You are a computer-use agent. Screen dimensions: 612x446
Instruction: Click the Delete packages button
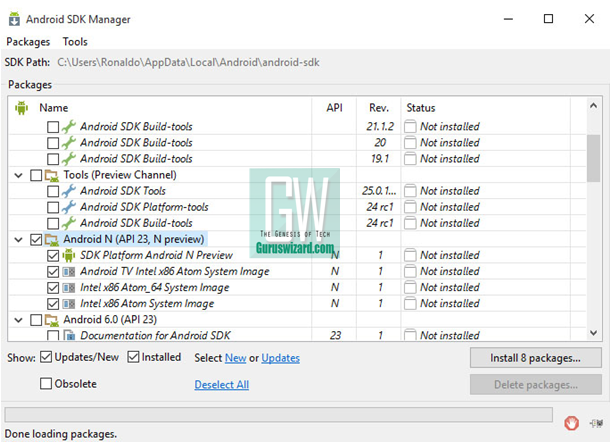[536, 385]
